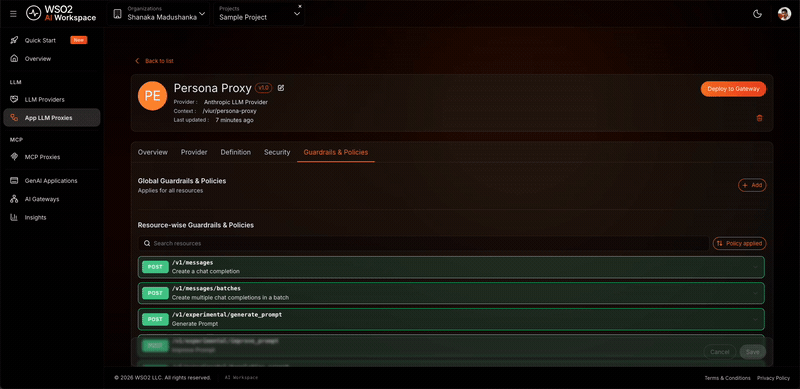Select App LLM Proxies sidebar item
Image resolution: width=800 pixels, height=389 pixels.
point(52,118)
